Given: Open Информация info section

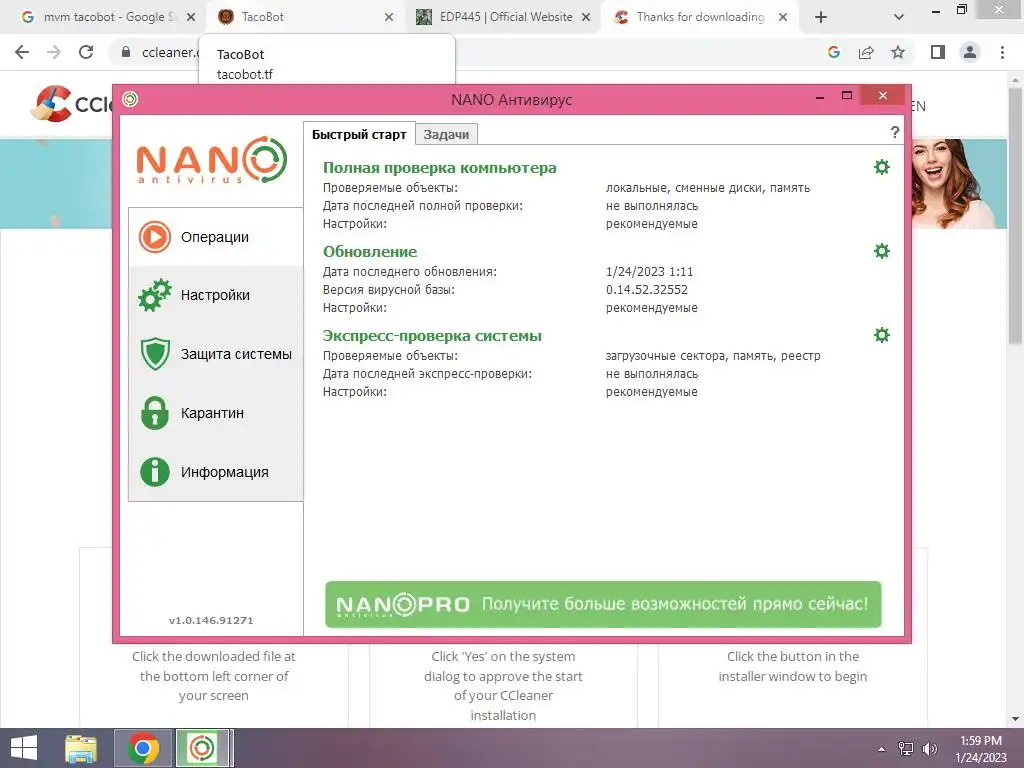Looking at the screenshot, I should pos(216,472).
